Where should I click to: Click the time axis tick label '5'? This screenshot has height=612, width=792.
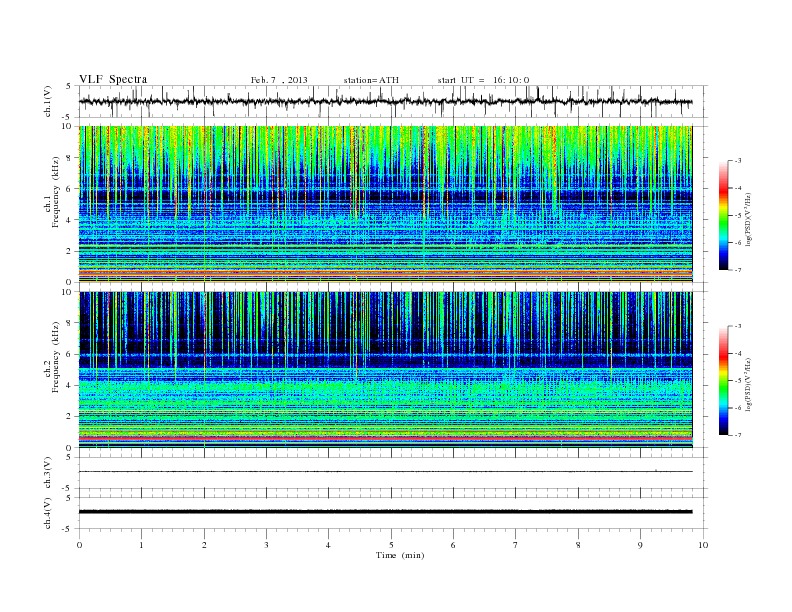tap(391, 545)
